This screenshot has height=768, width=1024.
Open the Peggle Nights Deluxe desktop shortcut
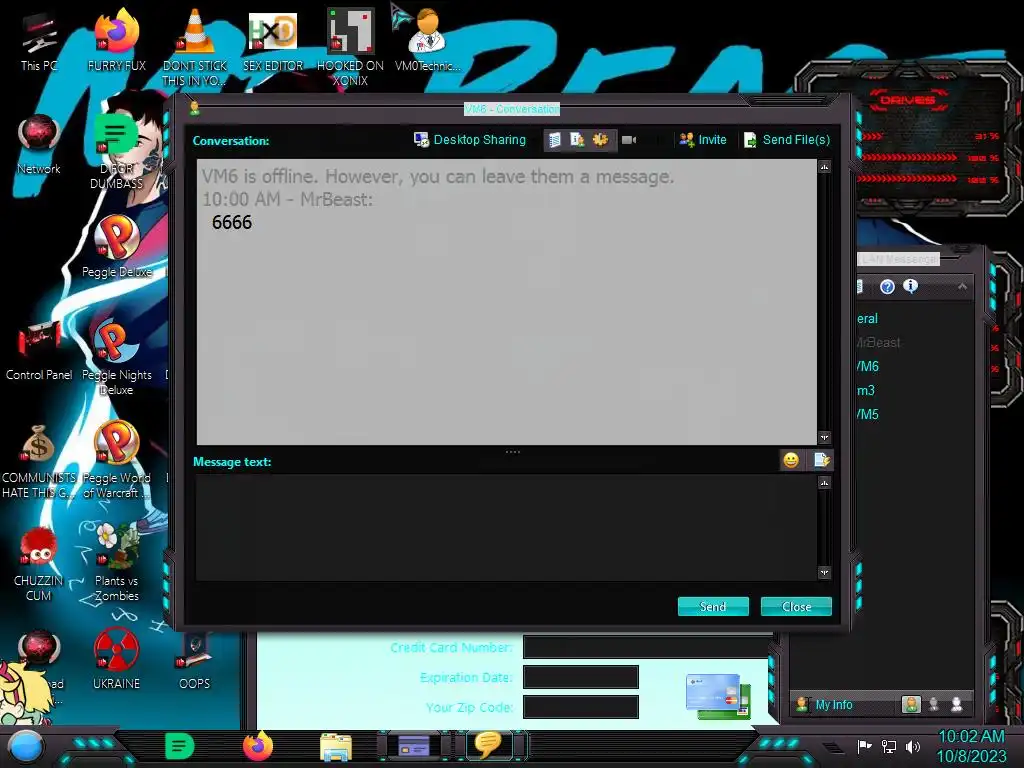(117, 358)
